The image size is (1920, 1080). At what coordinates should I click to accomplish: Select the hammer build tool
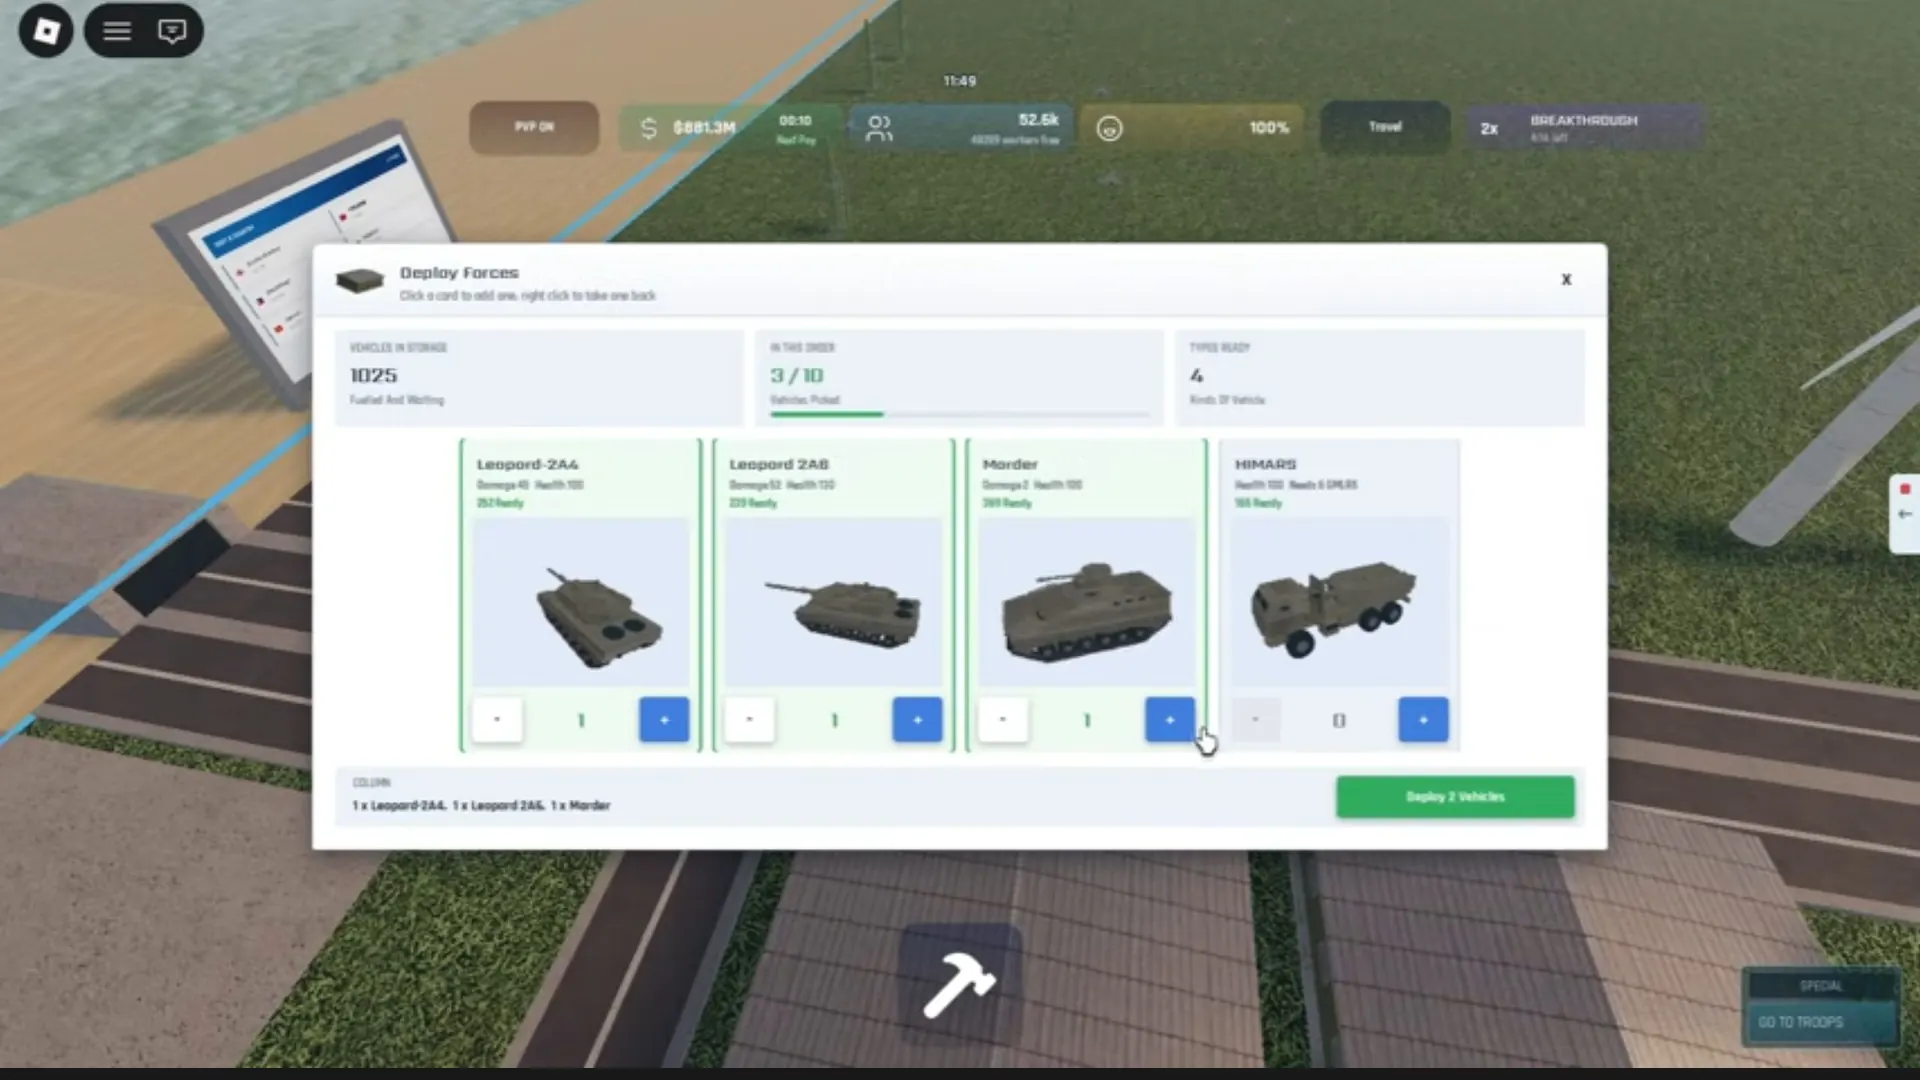click(960, 985)
